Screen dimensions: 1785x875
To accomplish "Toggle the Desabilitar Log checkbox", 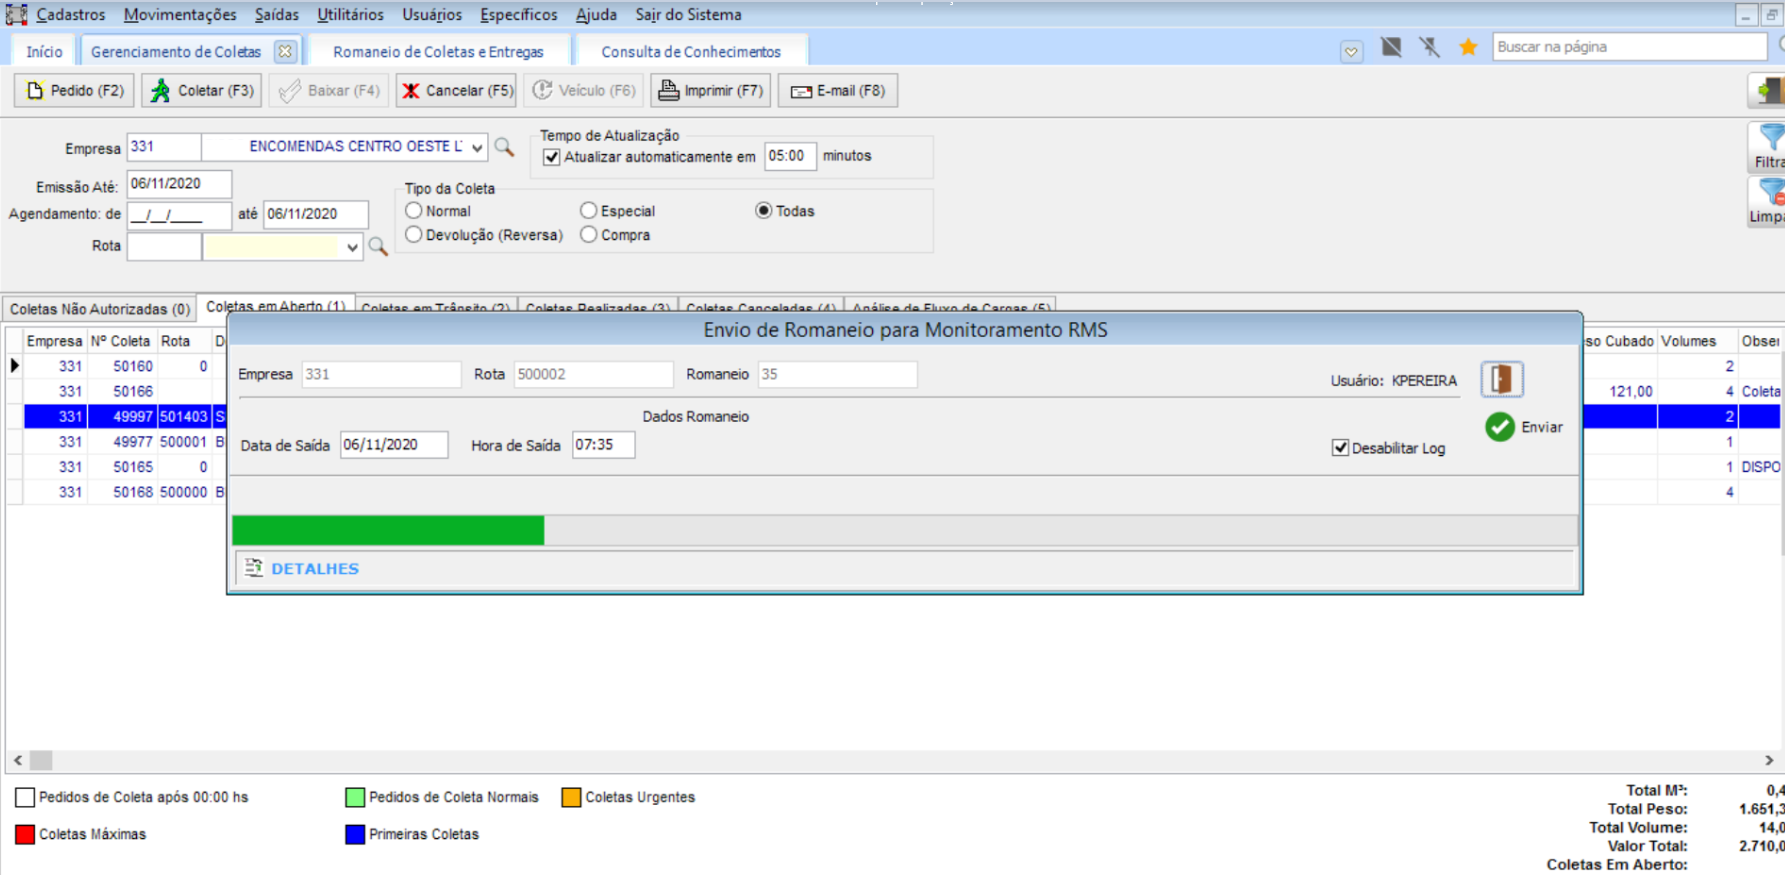I will point(1340,448).
